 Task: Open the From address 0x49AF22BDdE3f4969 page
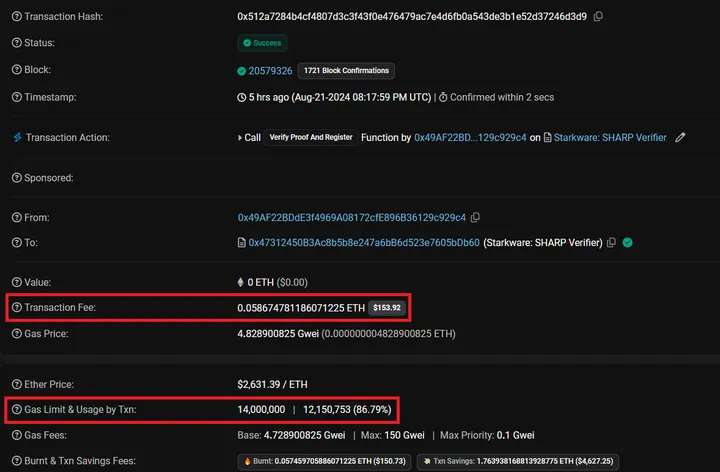(x=351, y=217)
